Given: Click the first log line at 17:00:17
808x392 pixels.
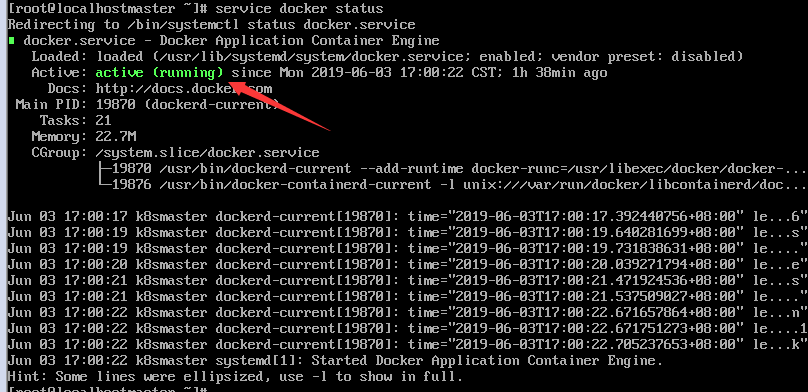Looking at the screenshot, I should tap(407, 217).
